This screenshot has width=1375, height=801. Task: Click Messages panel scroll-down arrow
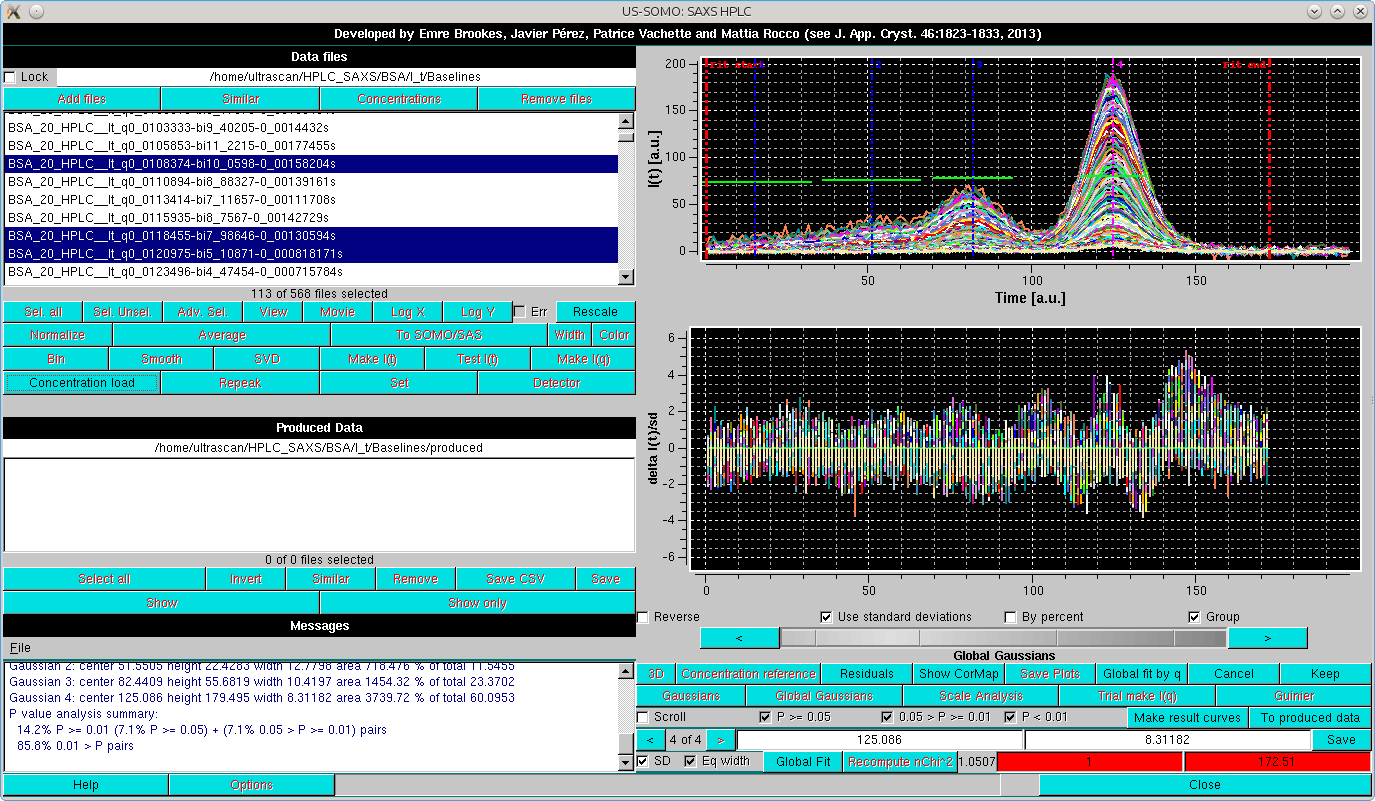coord(627,763)
